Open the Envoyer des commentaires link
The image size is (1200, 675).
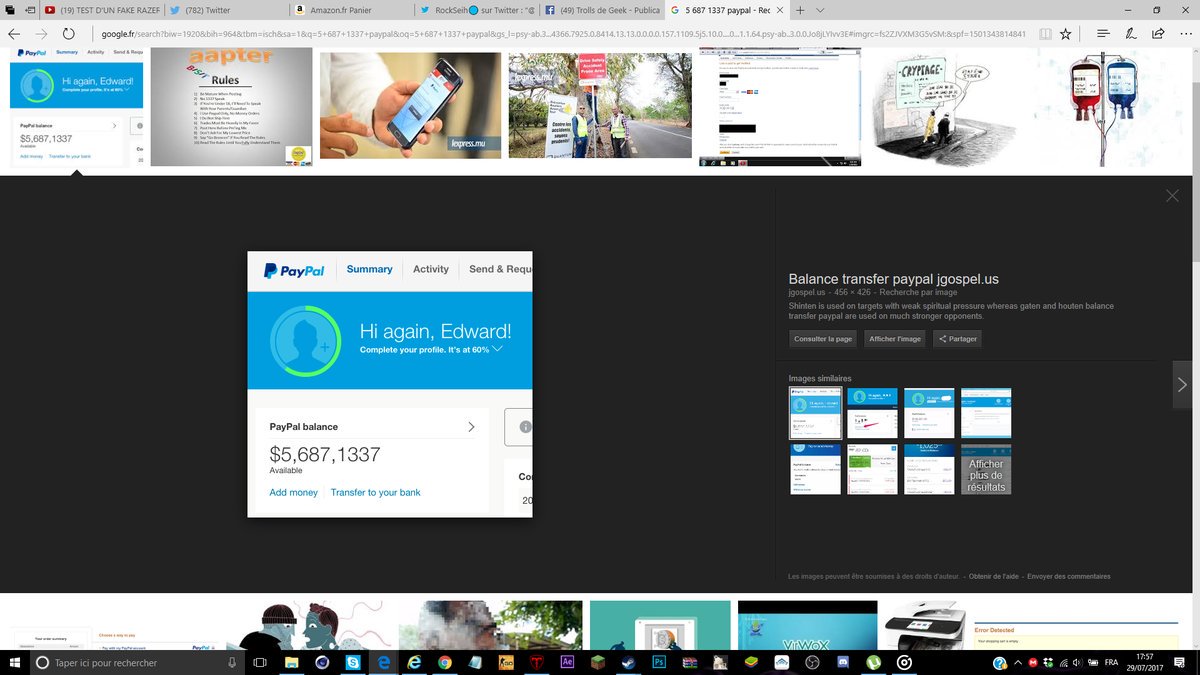click(1068, 576)
